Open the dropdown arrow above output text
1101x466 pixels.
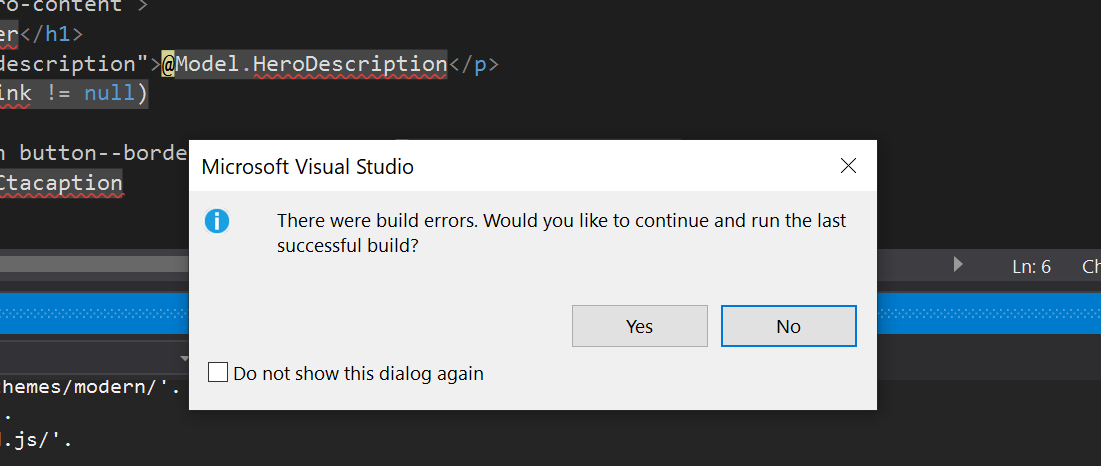click(x=185, y=358)
